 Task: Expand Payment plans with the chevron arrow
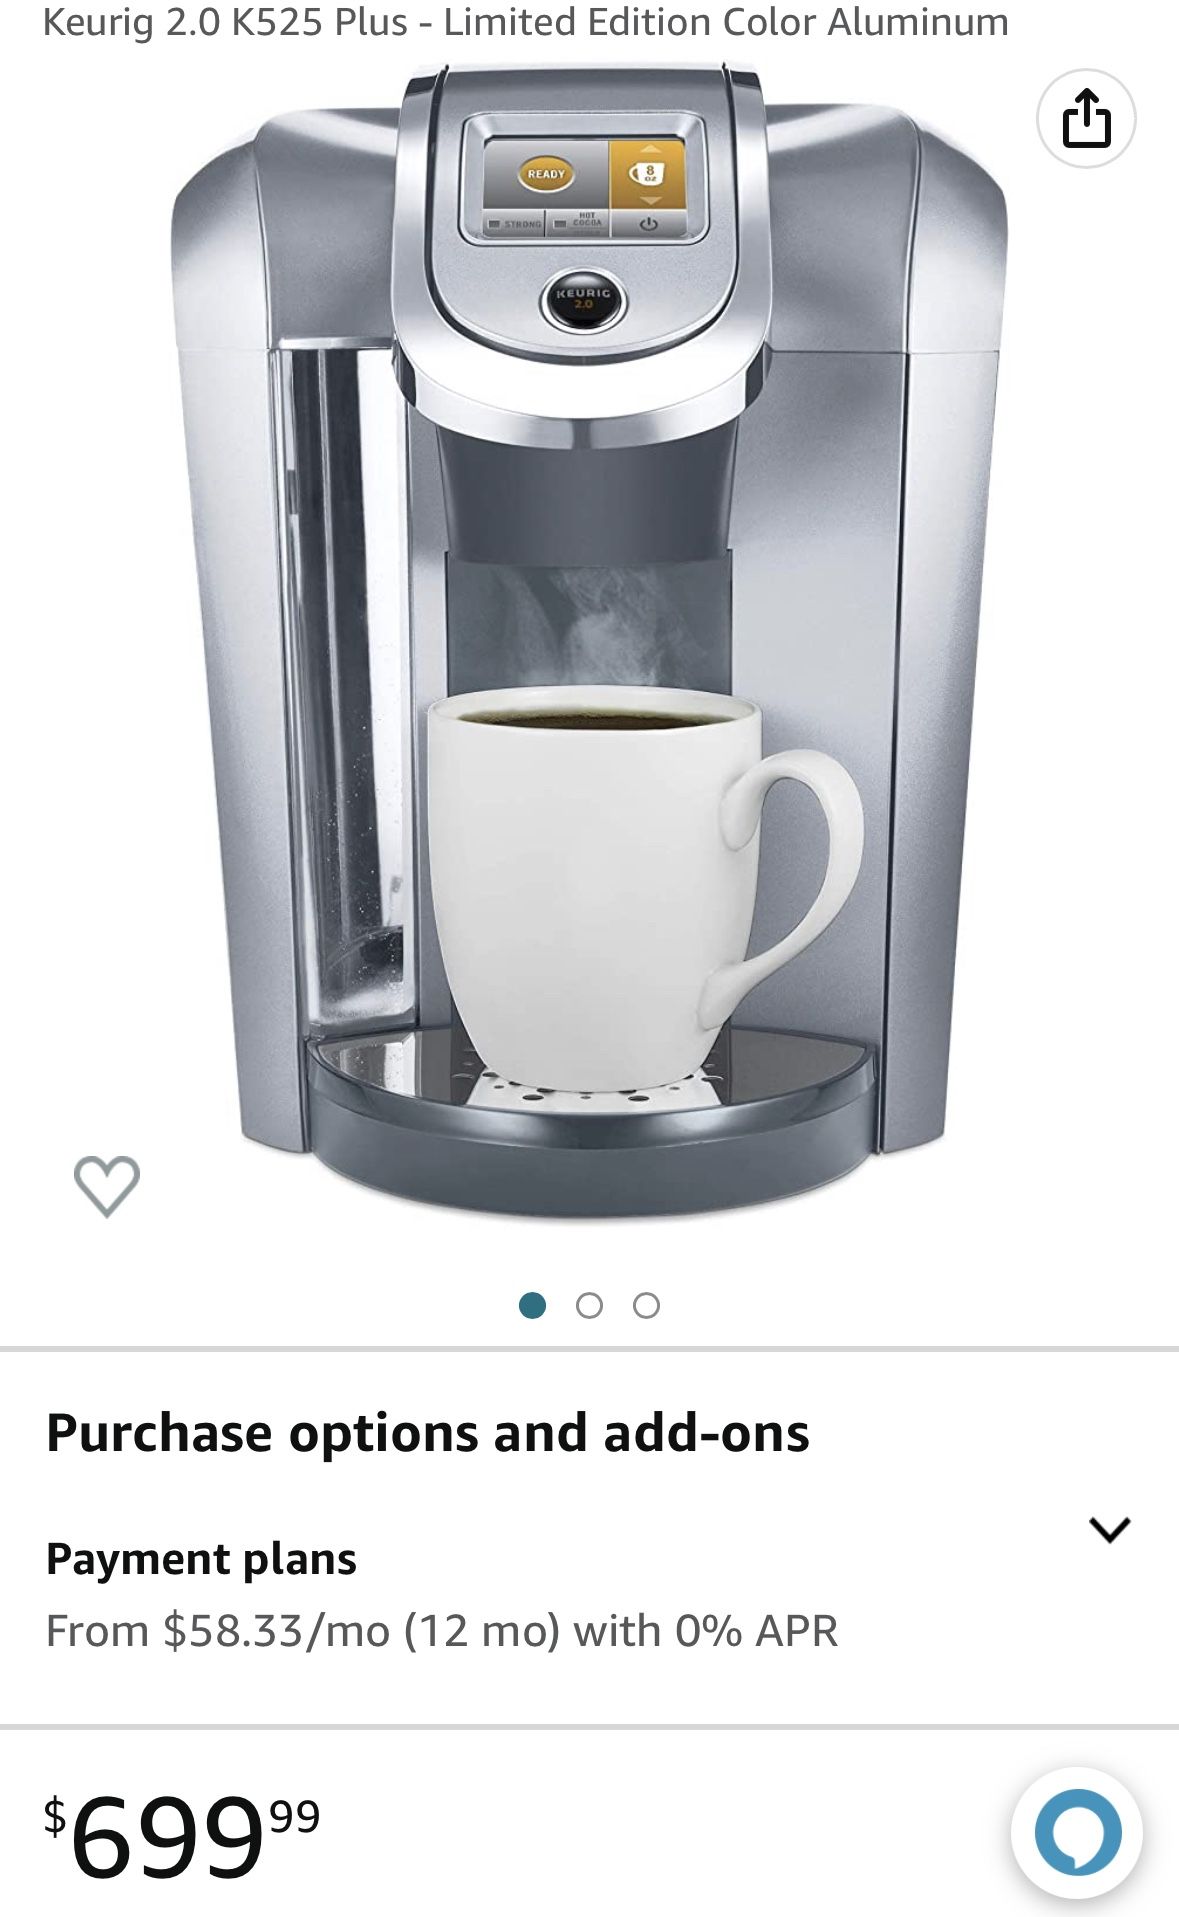[x=1110, y=1529]
